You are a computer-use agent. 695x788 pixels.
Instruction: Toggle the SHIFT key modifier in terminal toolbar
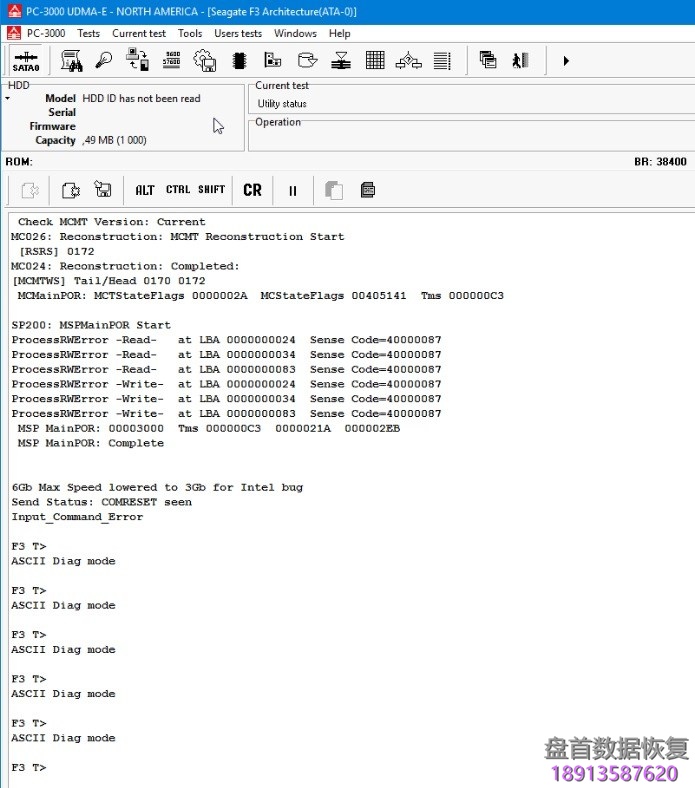click(211, 190)
